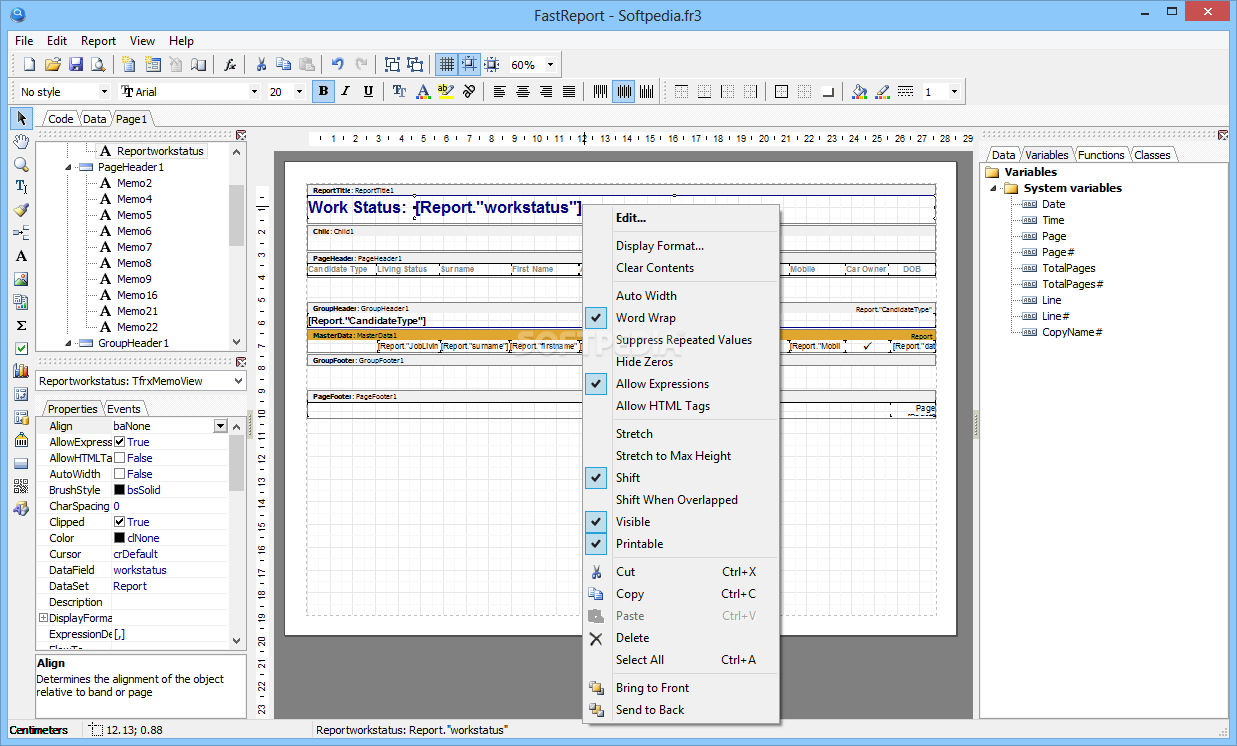The width and height of the screenshot is (1237, 746).
Task: Choose Delete in the context menu
Action: point(680,638)
